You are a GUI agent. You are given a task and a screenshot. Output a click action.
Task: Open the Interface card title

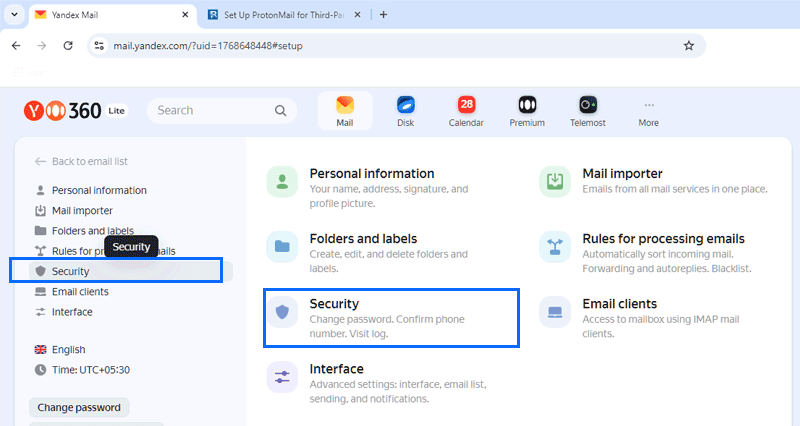336,369
